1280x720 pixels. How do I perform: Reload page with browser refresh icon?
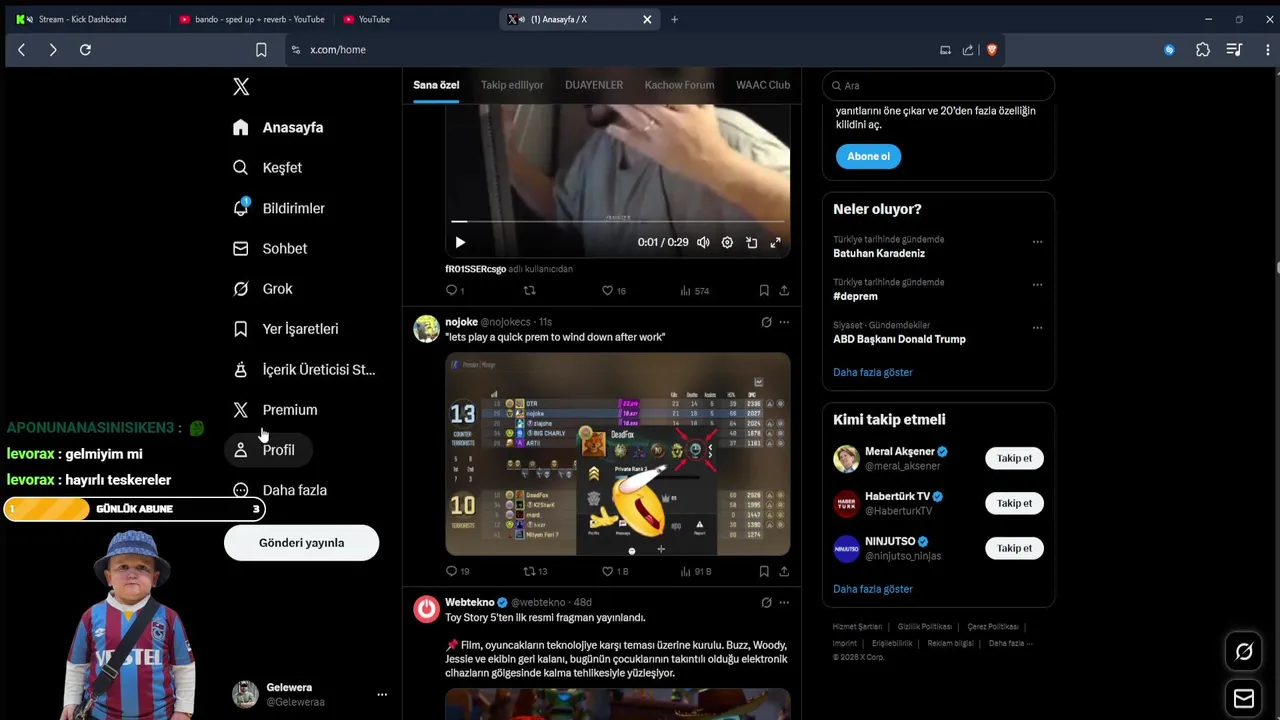(x=85, y=50)
